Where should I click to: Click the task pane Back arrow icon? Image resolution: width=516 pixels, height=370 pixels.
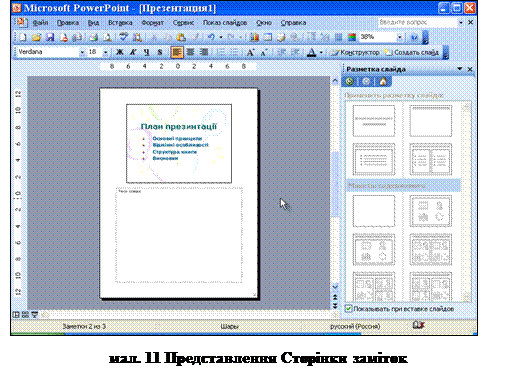pos(349,81)
